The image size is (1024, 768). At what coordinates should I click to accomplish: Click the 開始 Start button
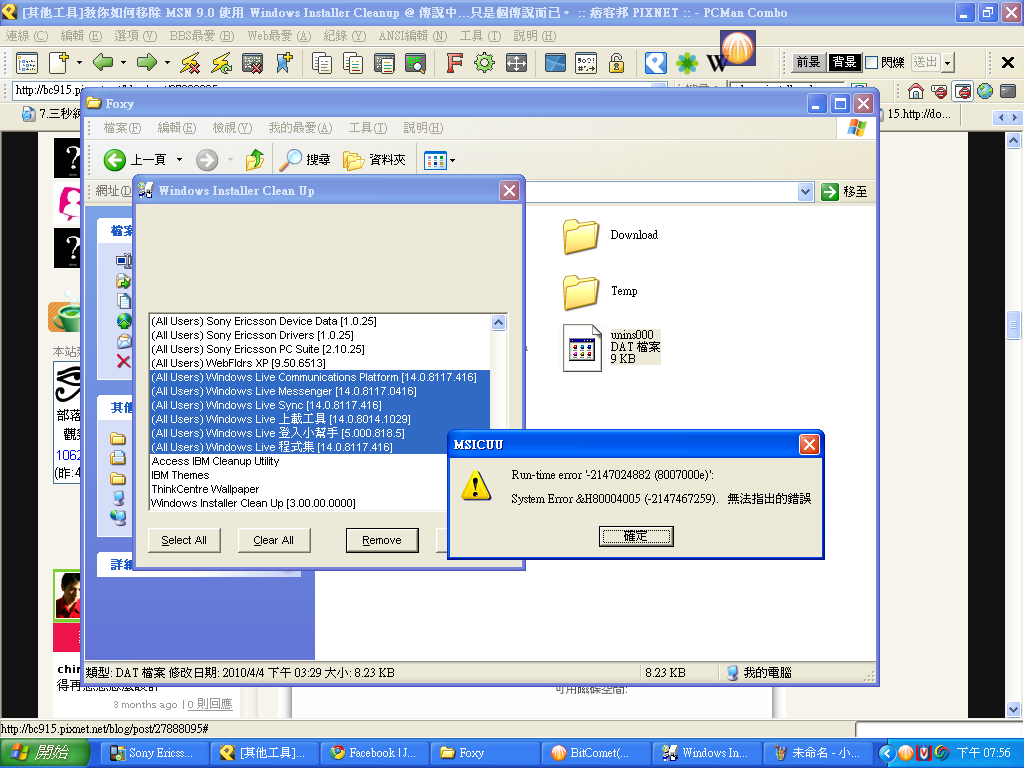click(44, 753)
